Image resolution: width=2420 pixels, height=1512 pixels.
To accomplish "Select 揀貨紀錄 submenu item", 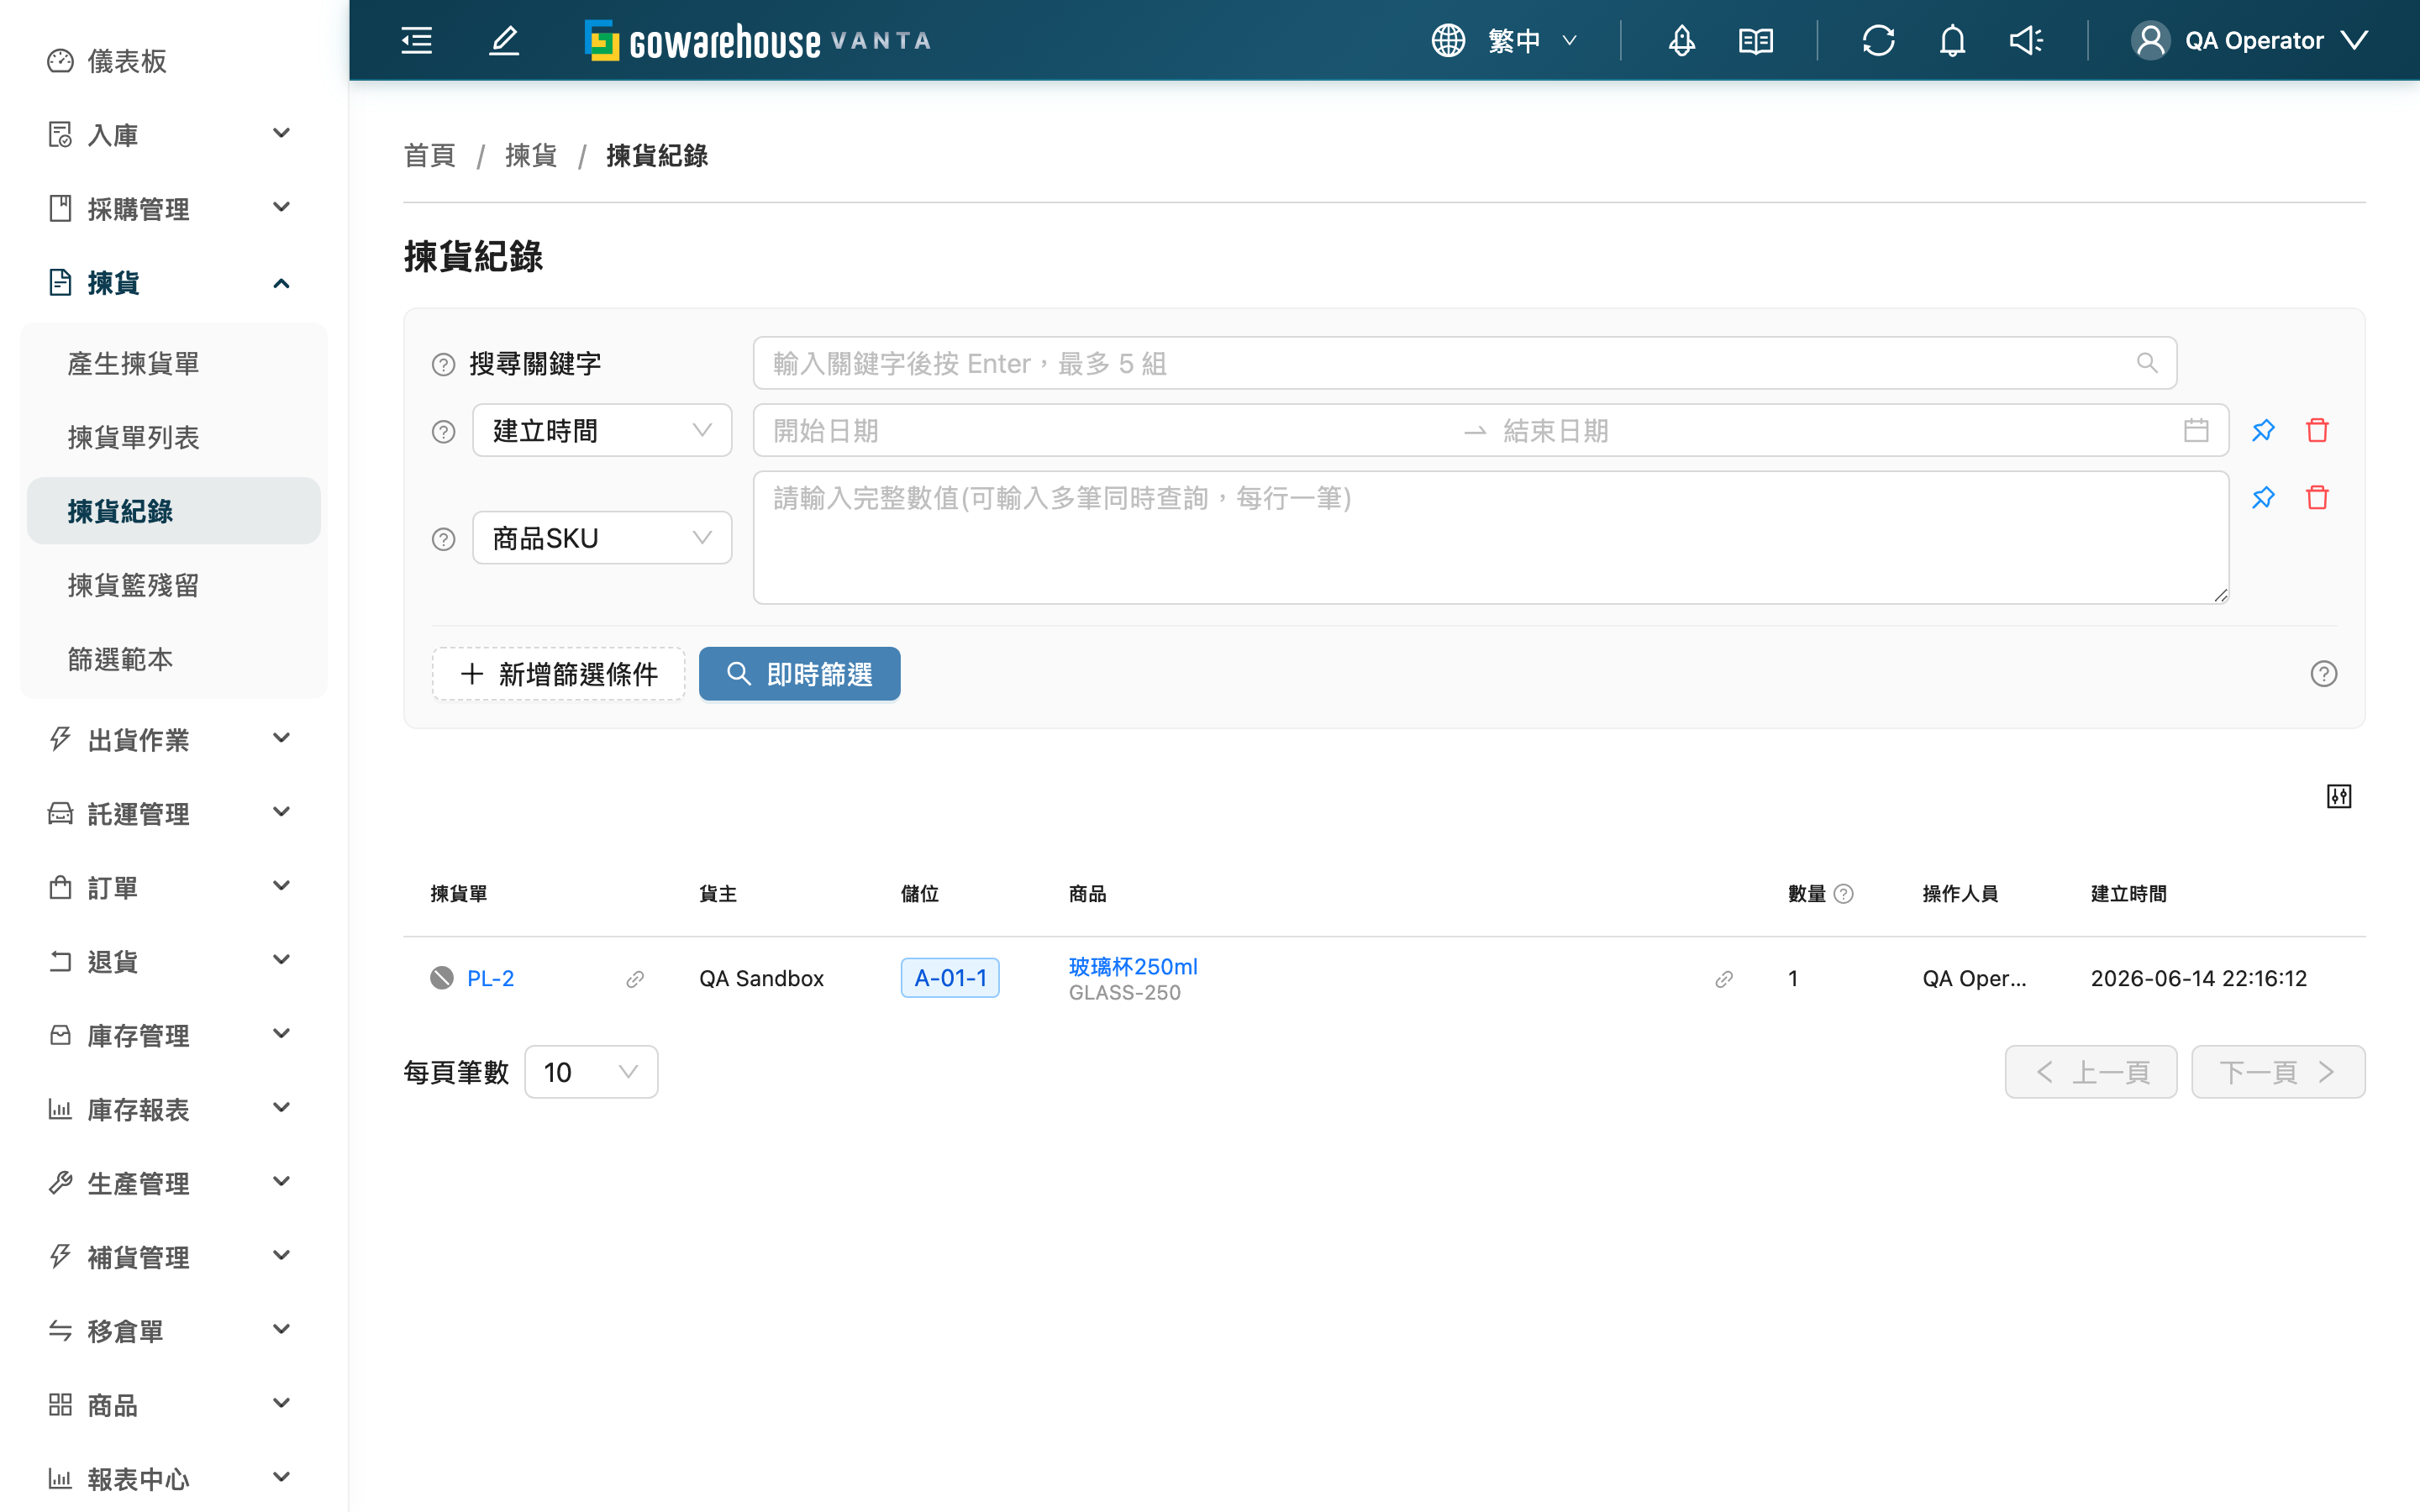I will pyautogui.click(x=174, y=511).
